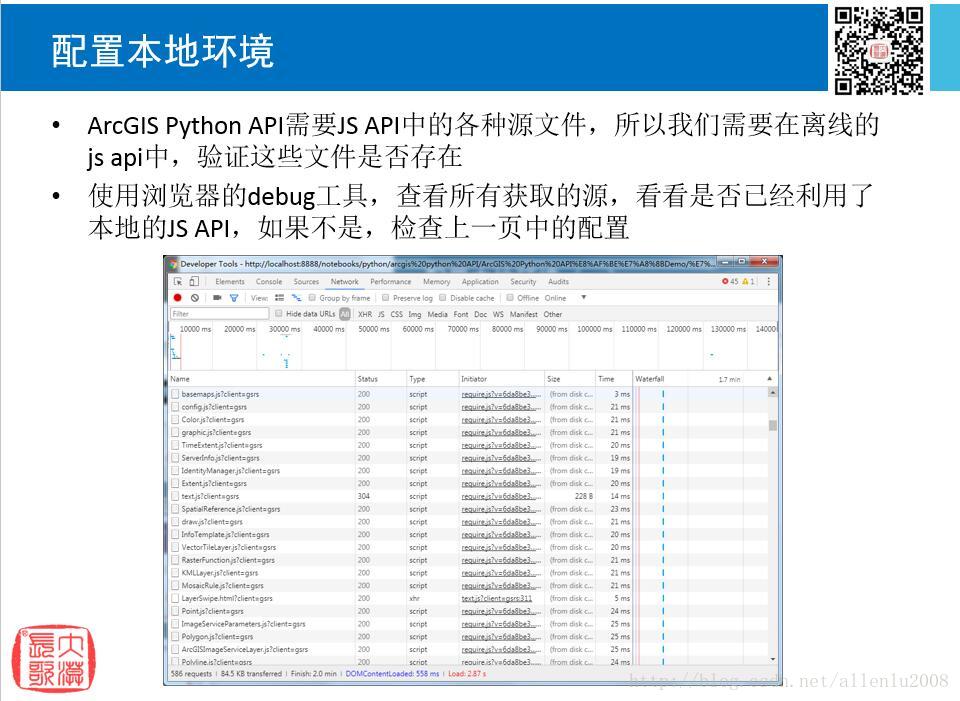960x701 pixels.
Task: Click the red seal logo
Action: (x=54, y=659)
